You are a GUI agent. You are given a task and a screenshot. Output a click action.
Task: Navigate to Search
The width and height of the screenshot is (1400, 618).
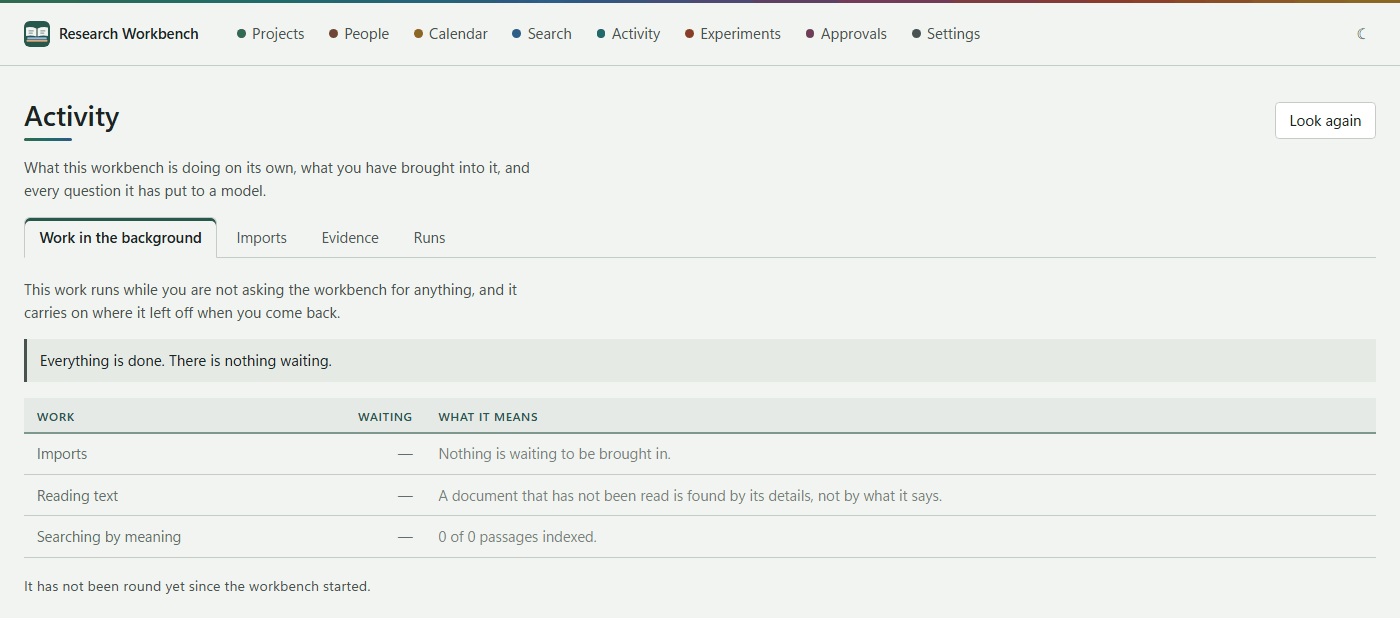point(542,34)
